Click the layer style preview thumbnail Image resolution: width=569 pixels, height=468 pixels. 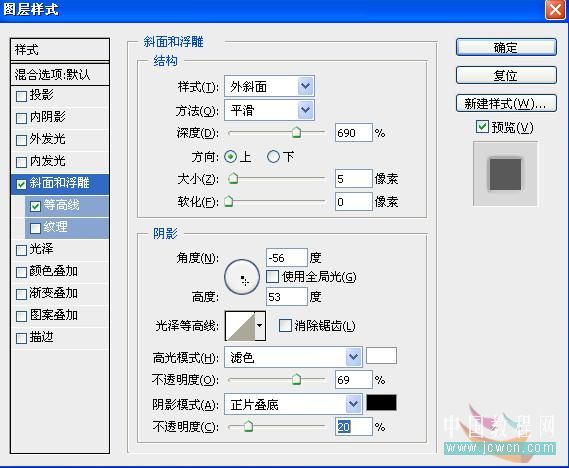(x=505, y=174)
